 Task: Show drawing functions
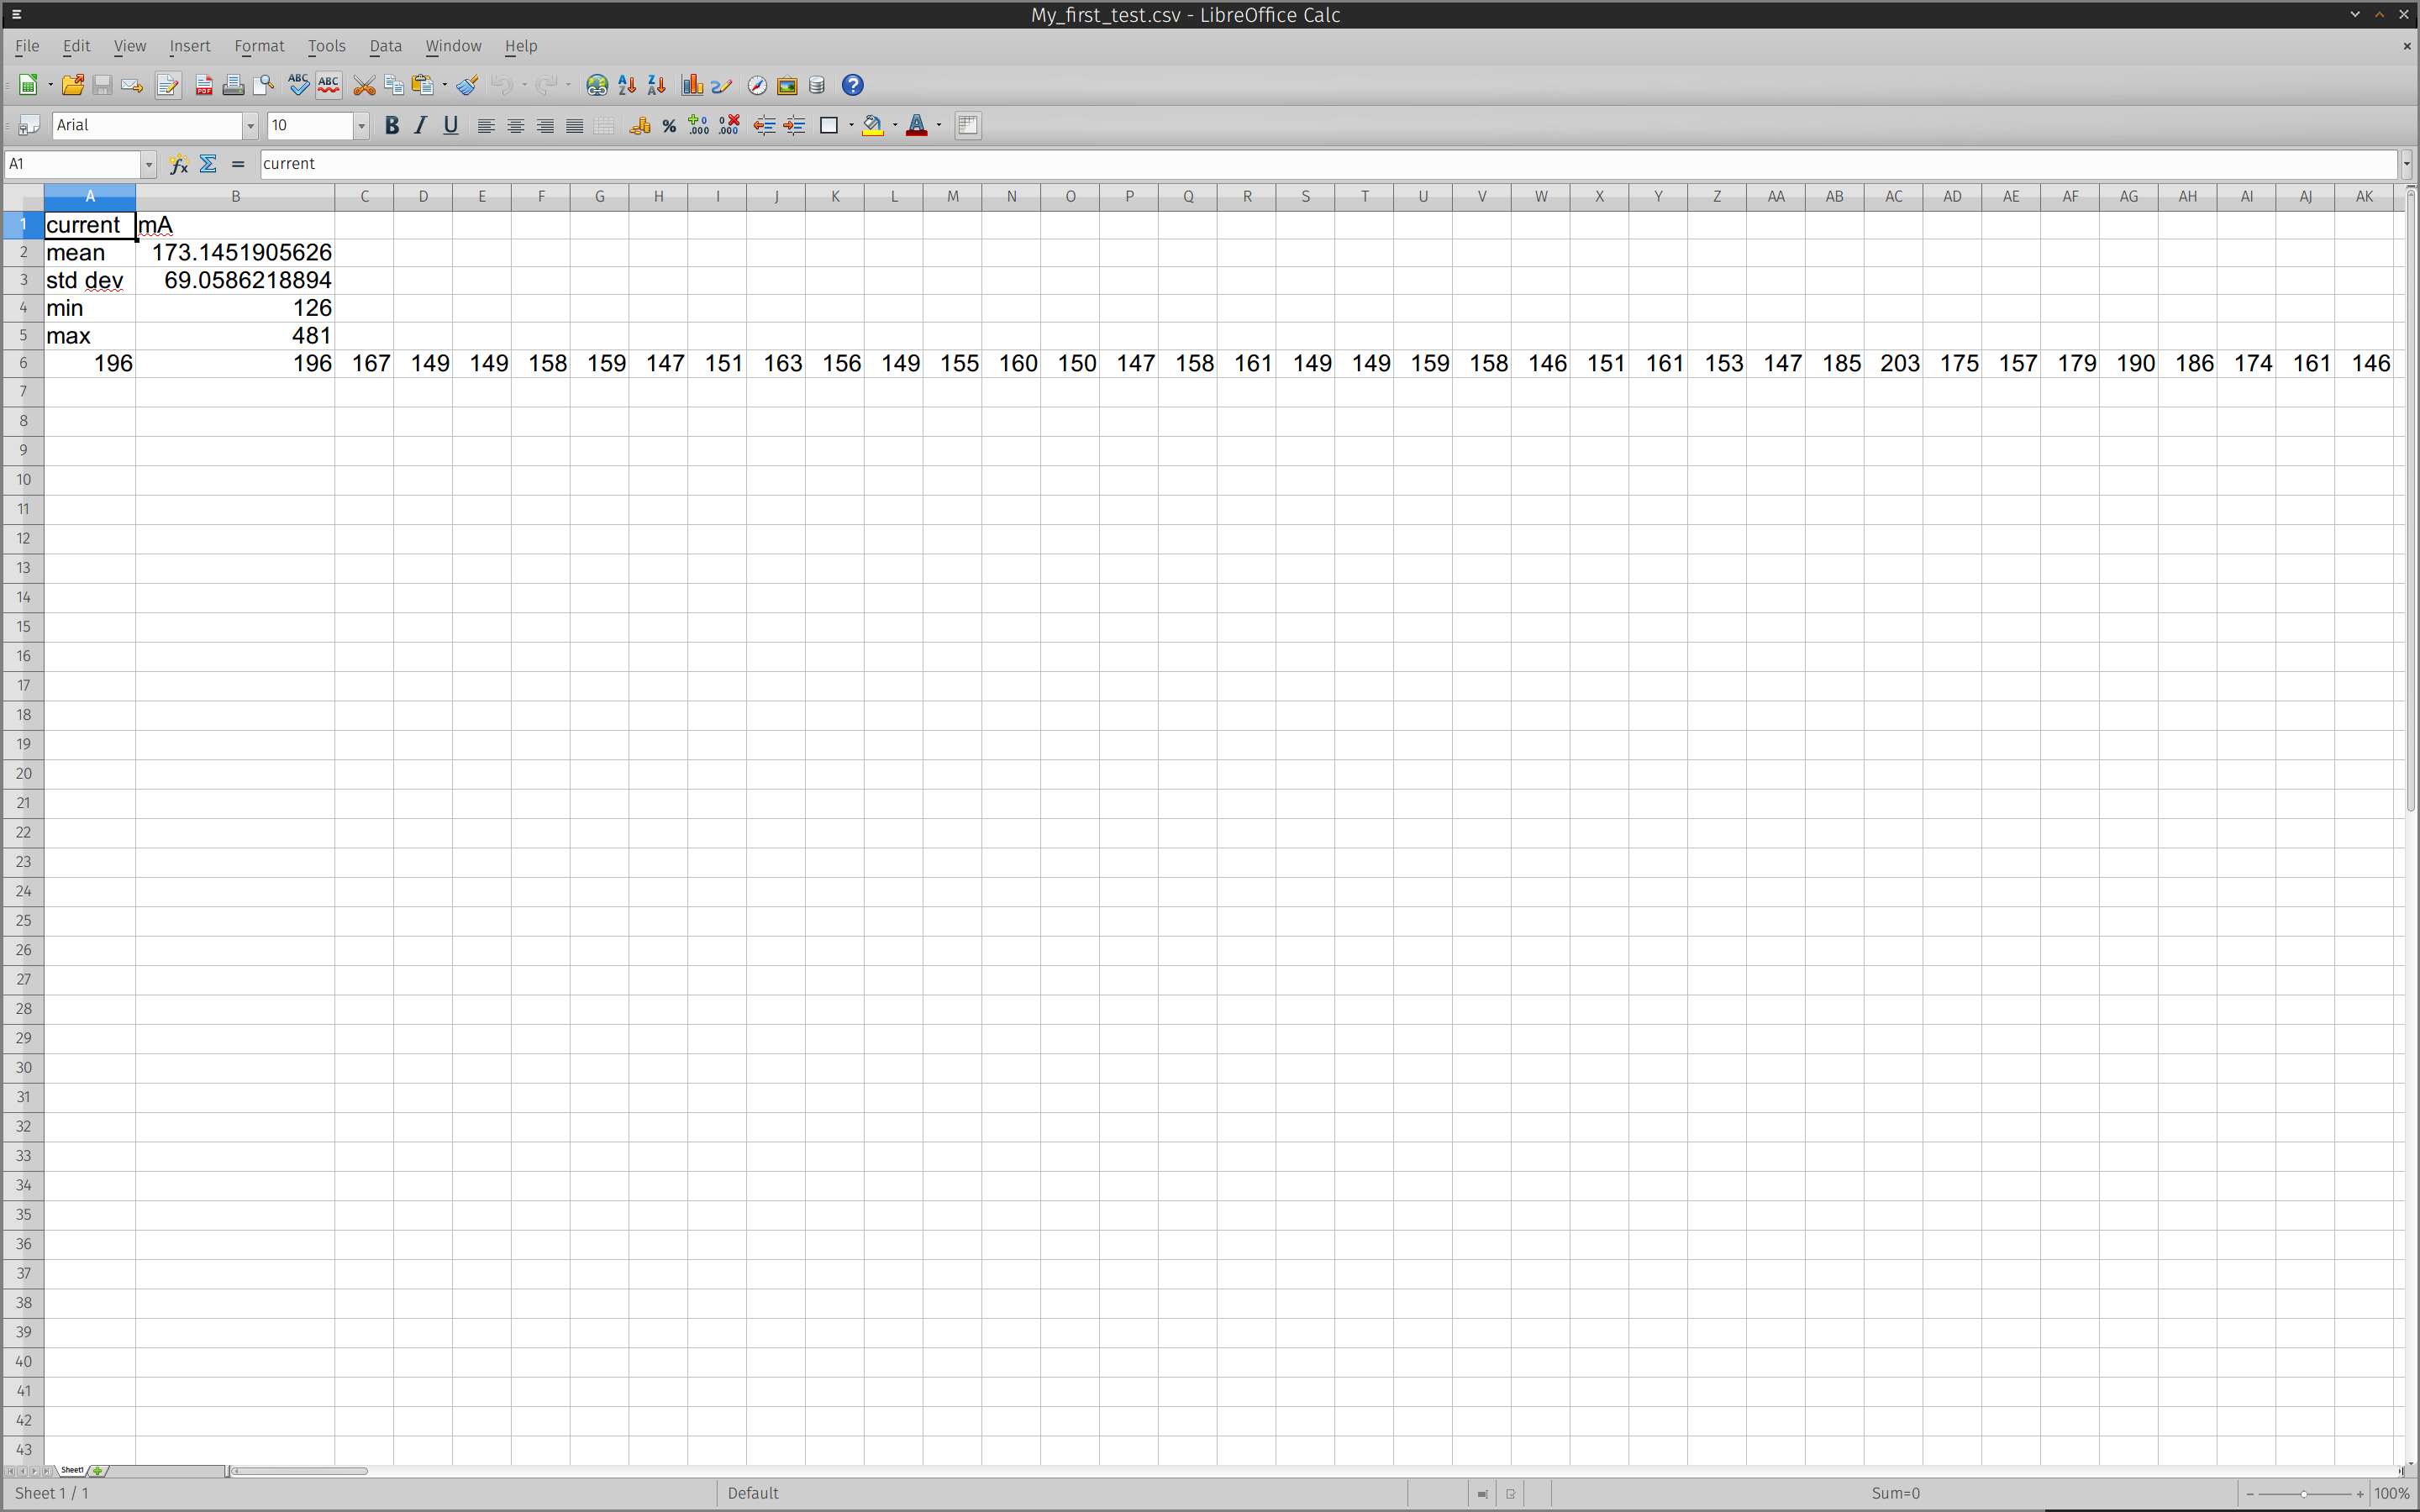[722, 85]
